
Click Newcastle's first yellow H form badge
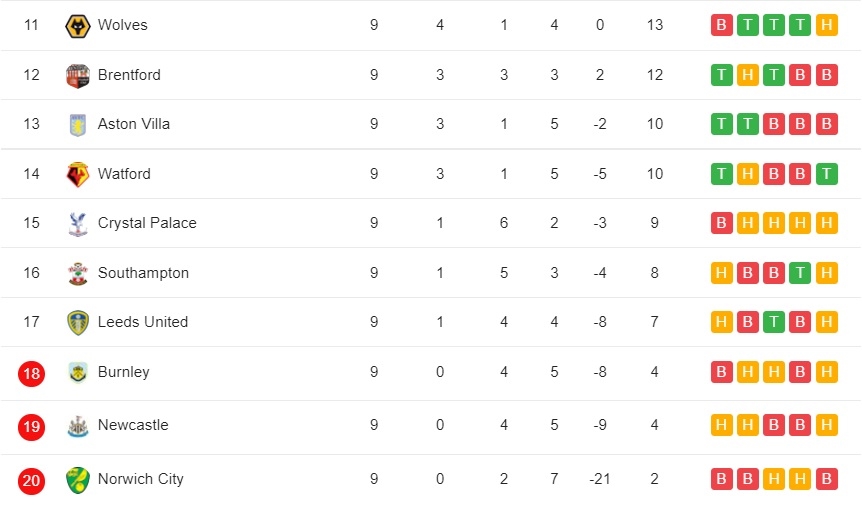pyautogui.click(x=721, y=425)
